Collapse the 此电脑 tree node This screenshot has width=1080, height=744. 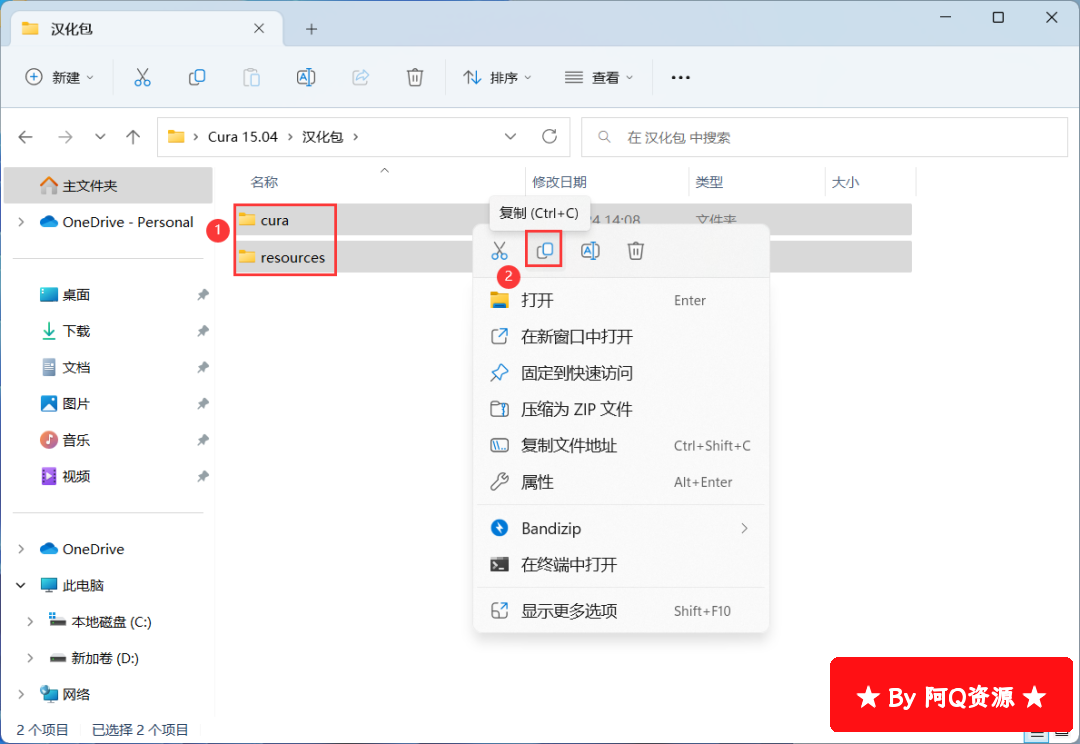tap(21, 586)
